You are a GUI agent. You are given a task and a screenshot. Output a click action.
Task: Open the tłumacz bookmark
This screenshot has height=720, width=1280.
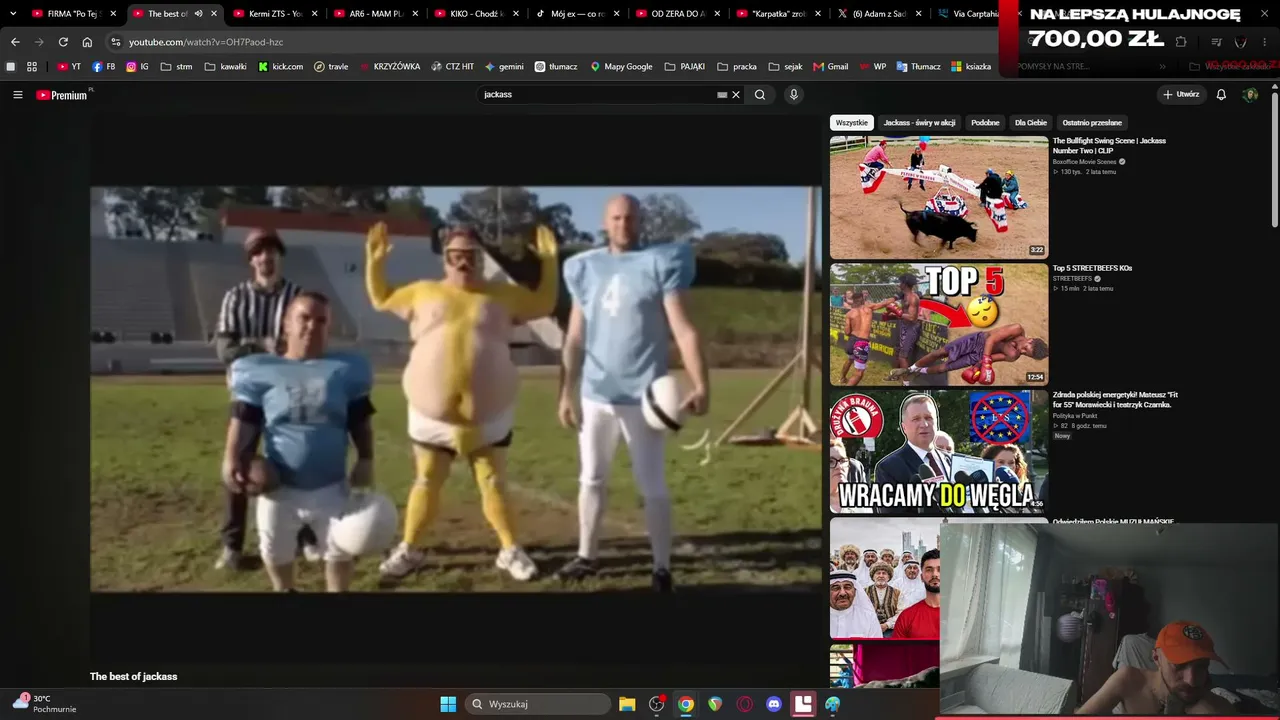(556, 67)
